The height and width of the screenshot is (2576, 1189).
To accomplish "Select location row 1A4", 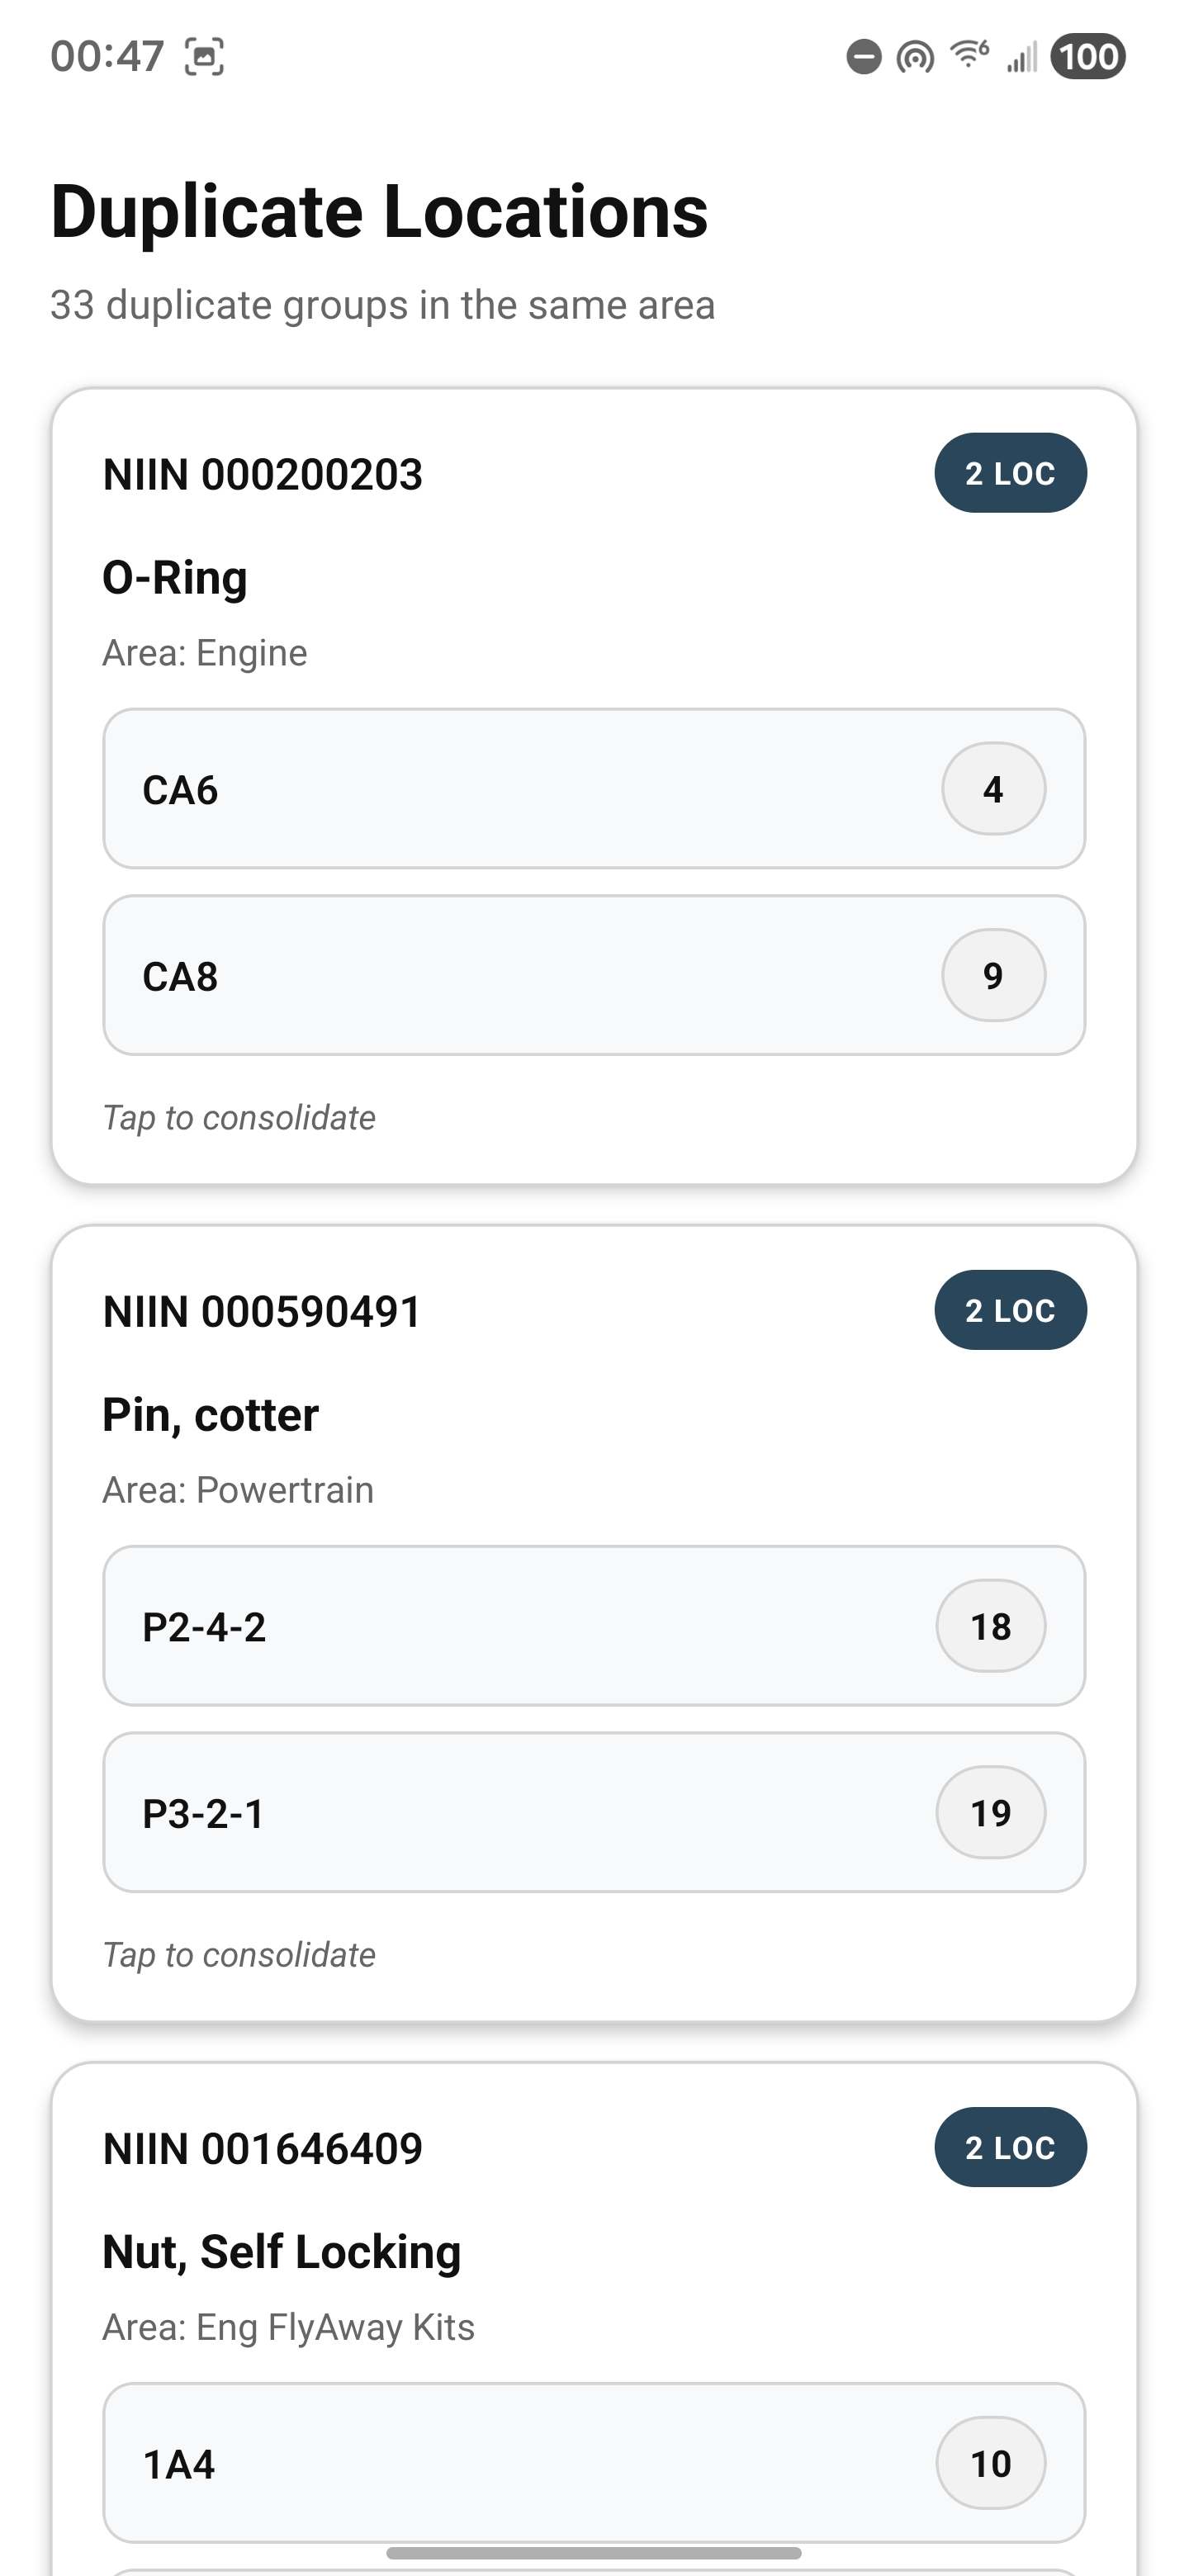I will [520, 2463].
